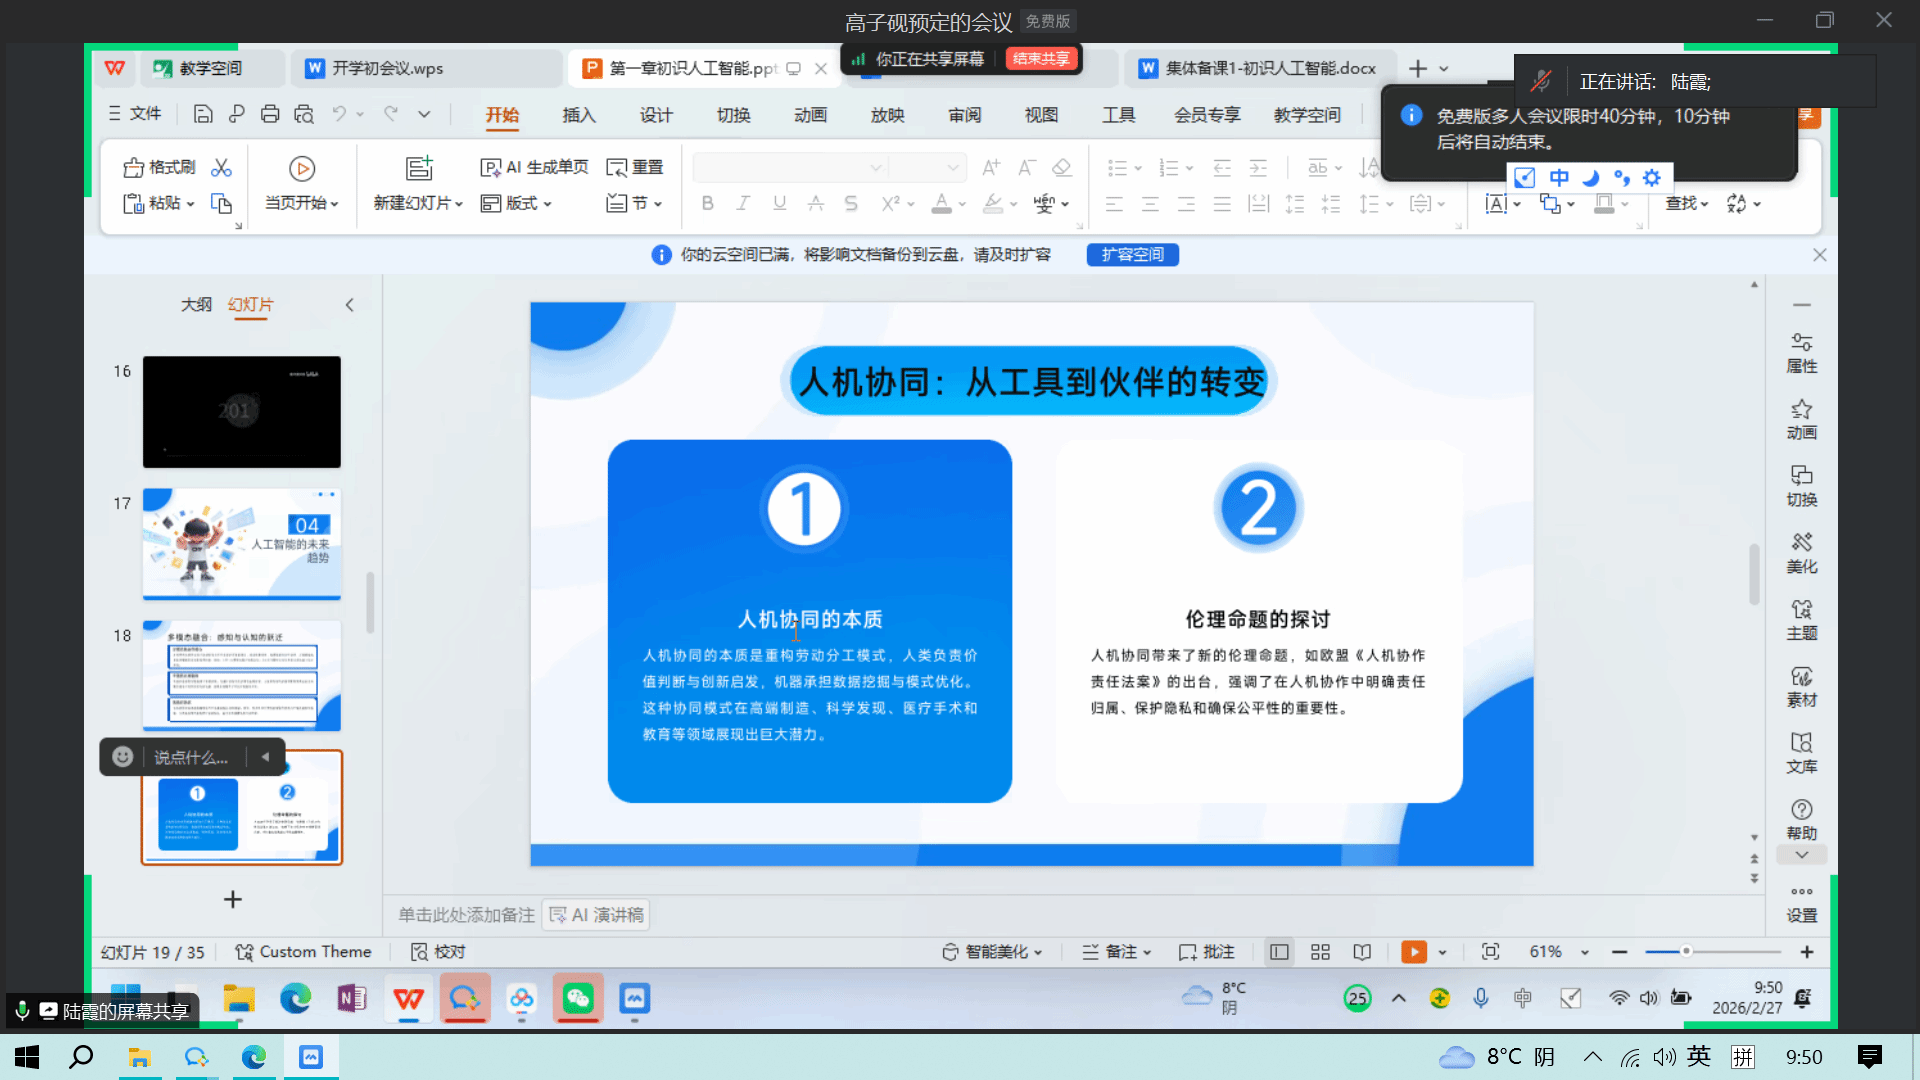
Task: Adjust the zoom slider in status bar
Action: [x=1686, y=952]
